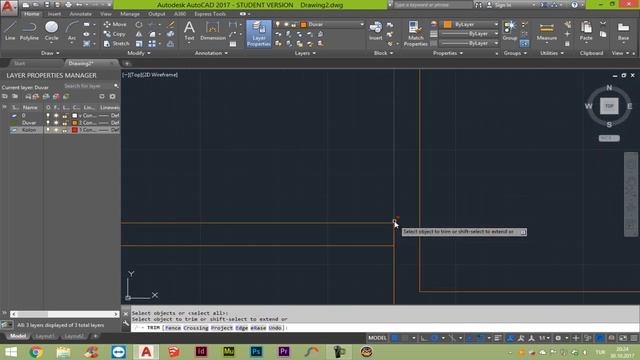The image size is (640, 360).
Task: Click the Undo option in TRIM command
Action: pyautogui.click(x=275, y=328)
